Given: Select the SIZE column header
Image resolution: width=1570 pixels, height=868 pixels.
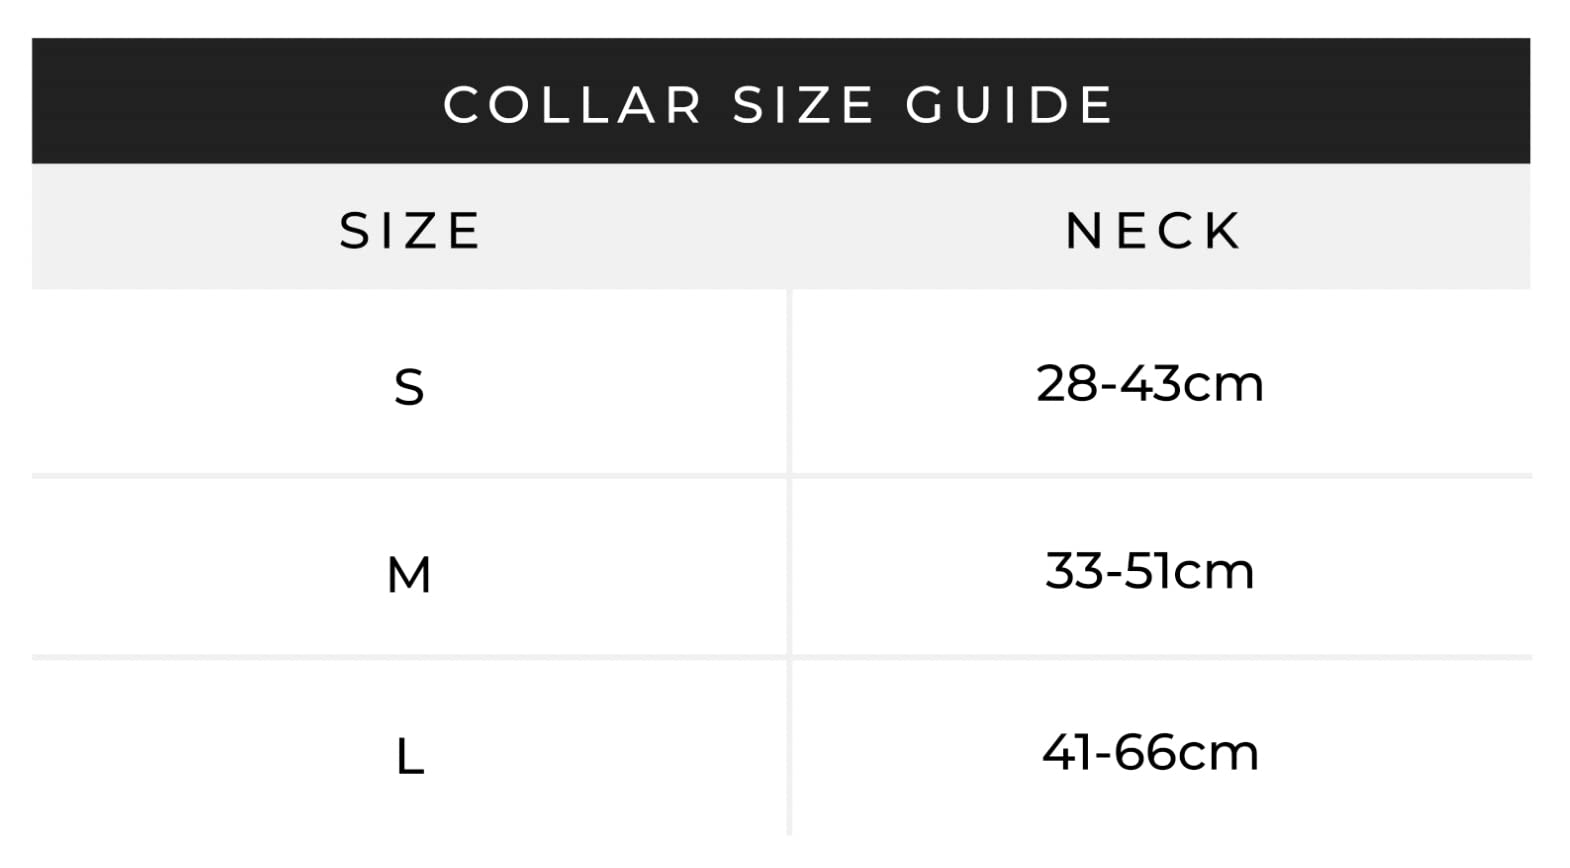Looking at the screenshot, I should [x=411, y=231].
